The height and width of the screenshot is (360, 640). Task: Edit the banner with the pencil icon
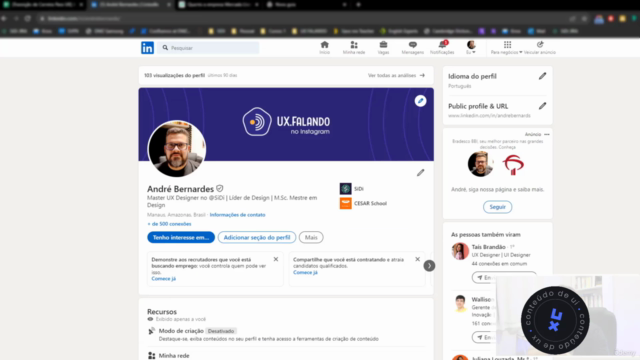420,101
